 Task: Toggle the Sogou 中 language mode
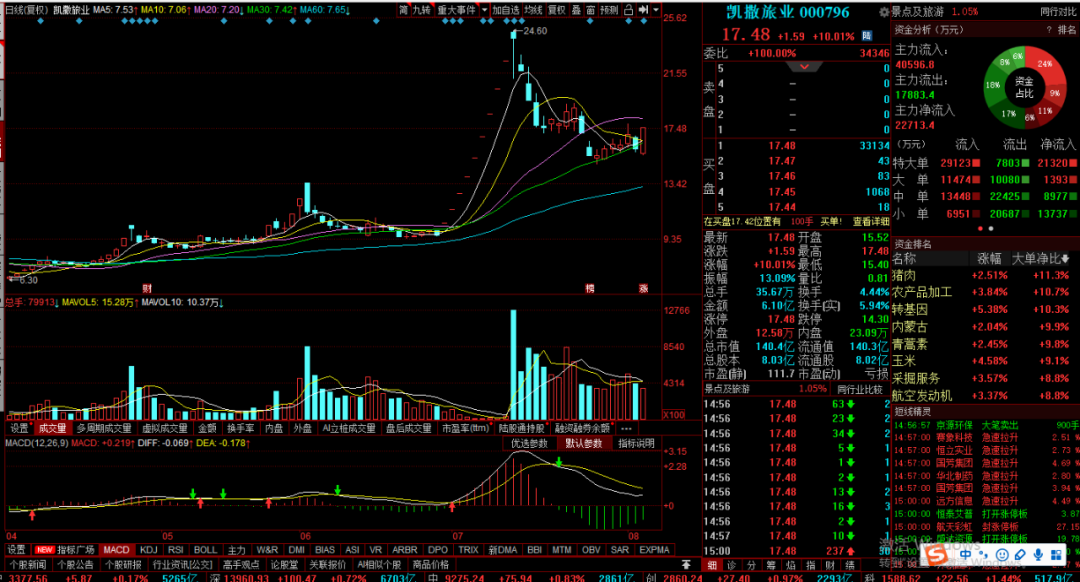click(x=966, y=554)
